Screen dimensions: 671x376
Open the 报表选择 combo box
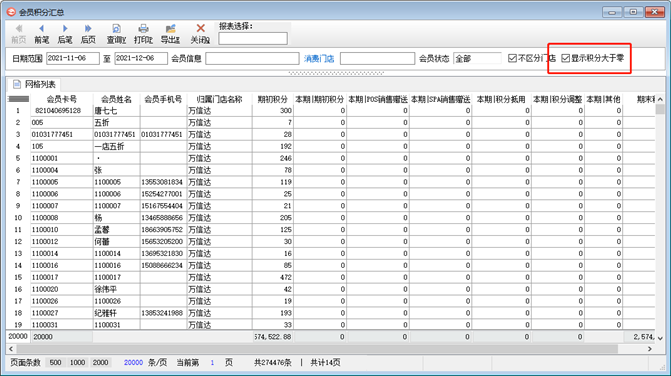coord(253,38)
